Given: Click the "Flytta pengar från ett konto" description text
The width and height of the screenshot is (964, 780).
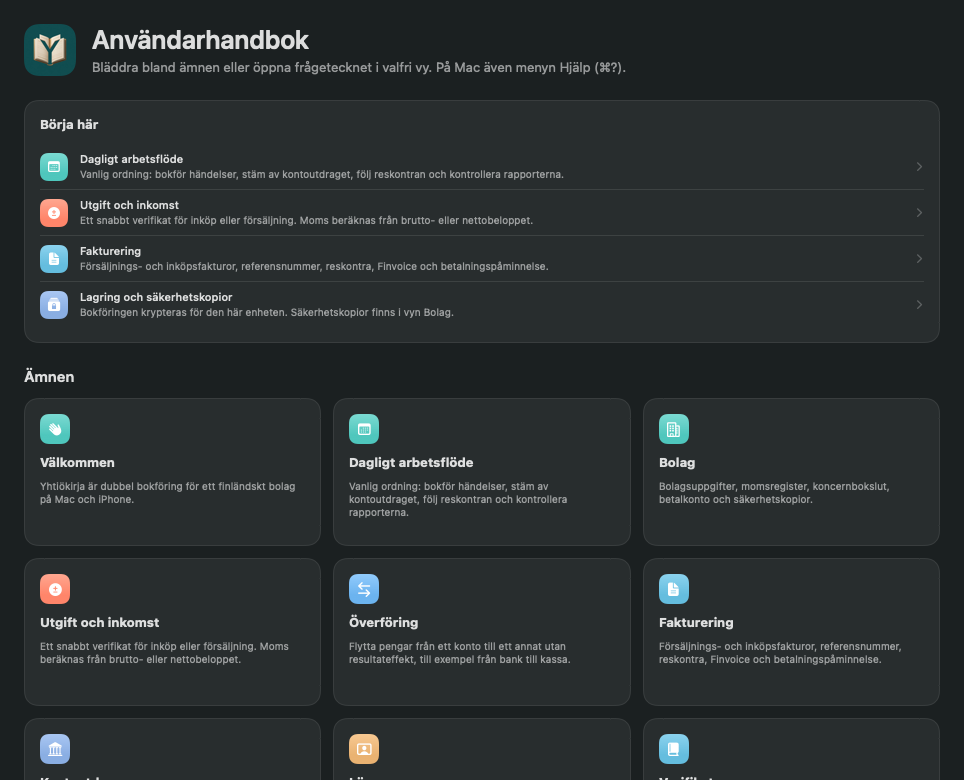Looking at the screenshot, I should (460, 653).
